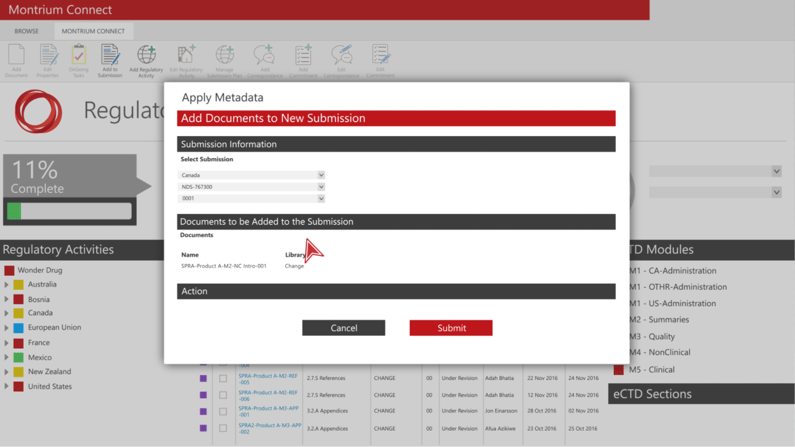Click purple marker on SPRA2-Product A-M3-APP-002 row

pos(203,428)
